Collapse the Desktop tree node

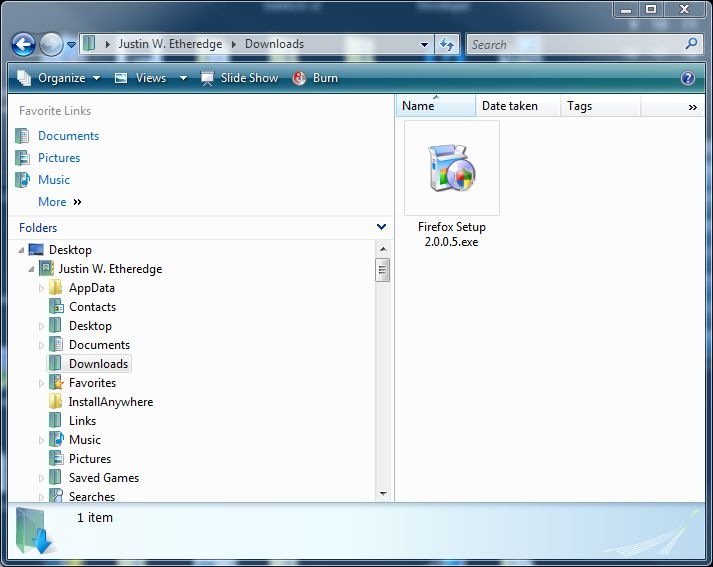pos(21,250)
